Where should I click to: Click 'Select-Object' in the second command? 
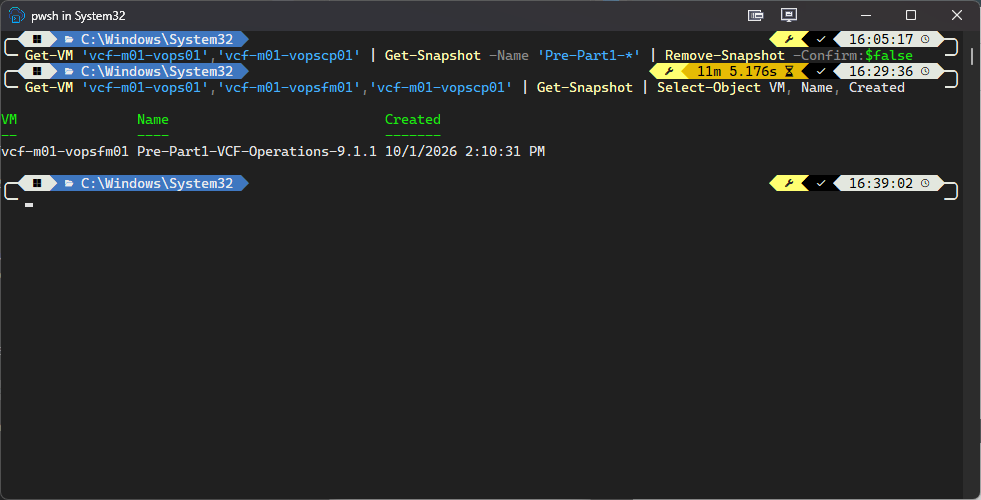pyautogui.click(x=709, y=88)
